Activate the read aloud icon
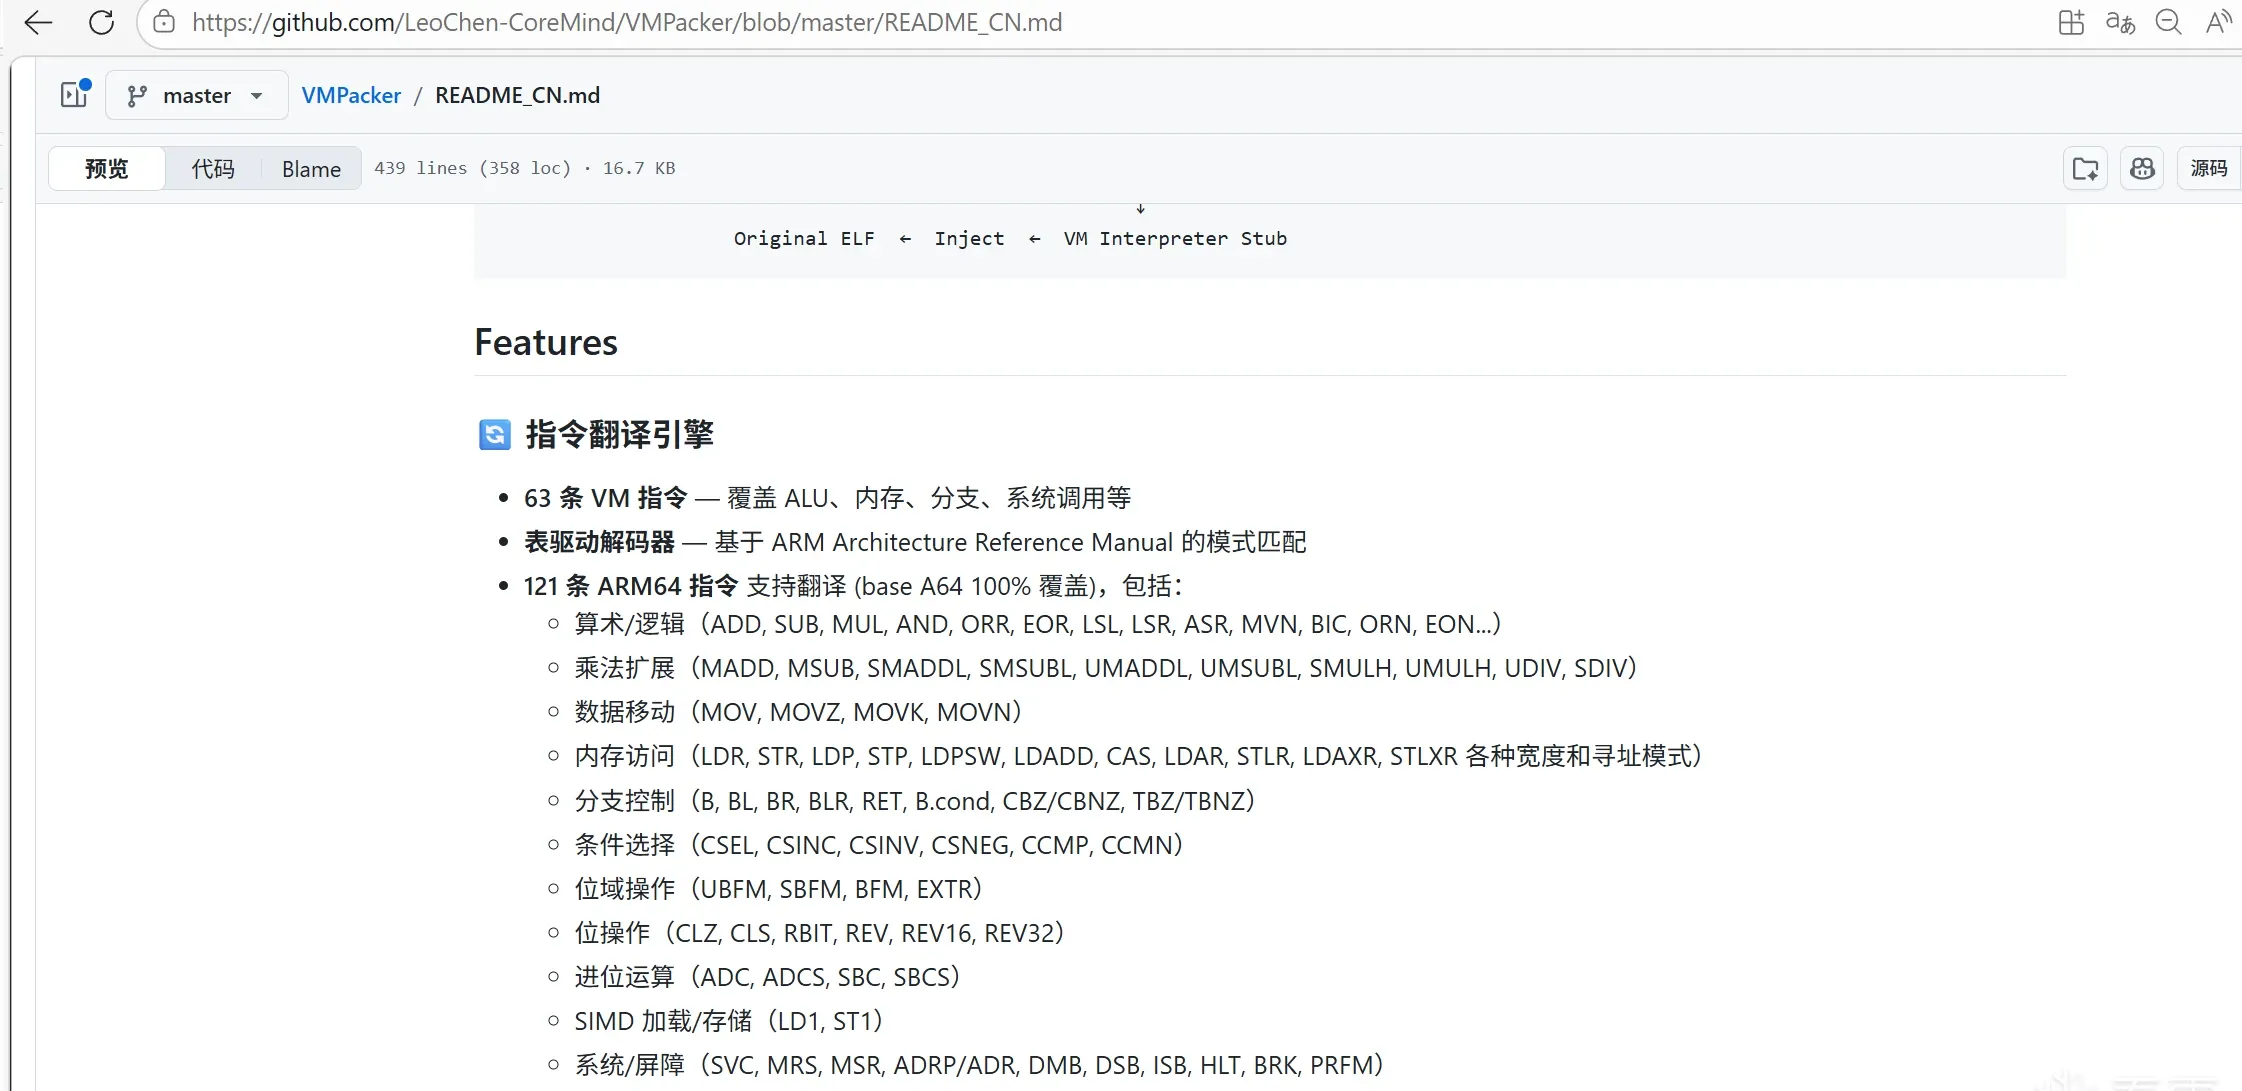The width and height of the screenshot is (2242, 1091). point(2218,22)
